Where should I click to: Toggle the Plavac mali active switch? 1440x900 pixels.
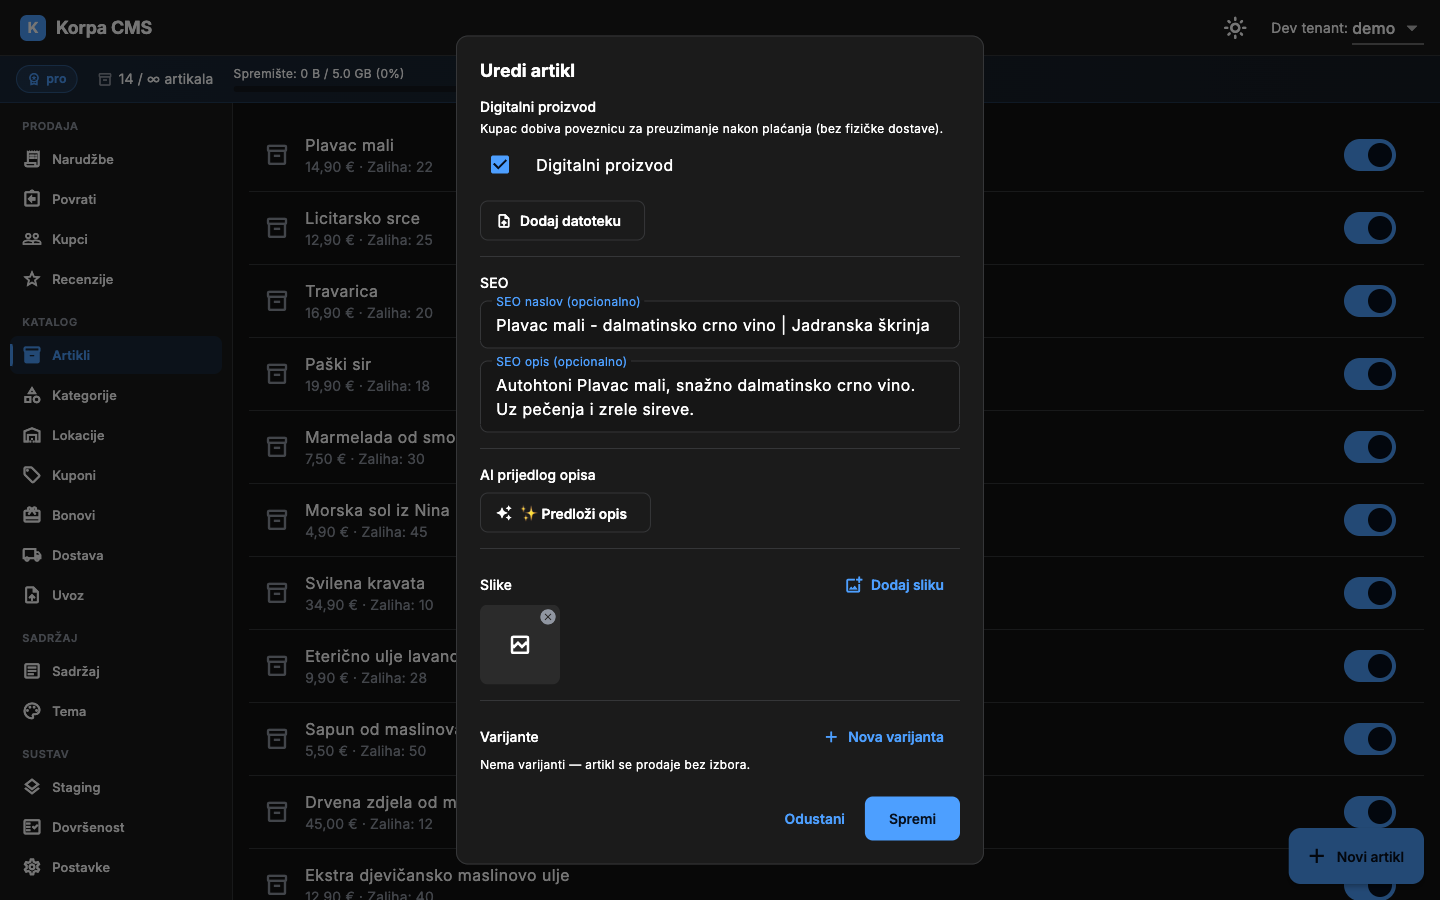coord(1370,155)
